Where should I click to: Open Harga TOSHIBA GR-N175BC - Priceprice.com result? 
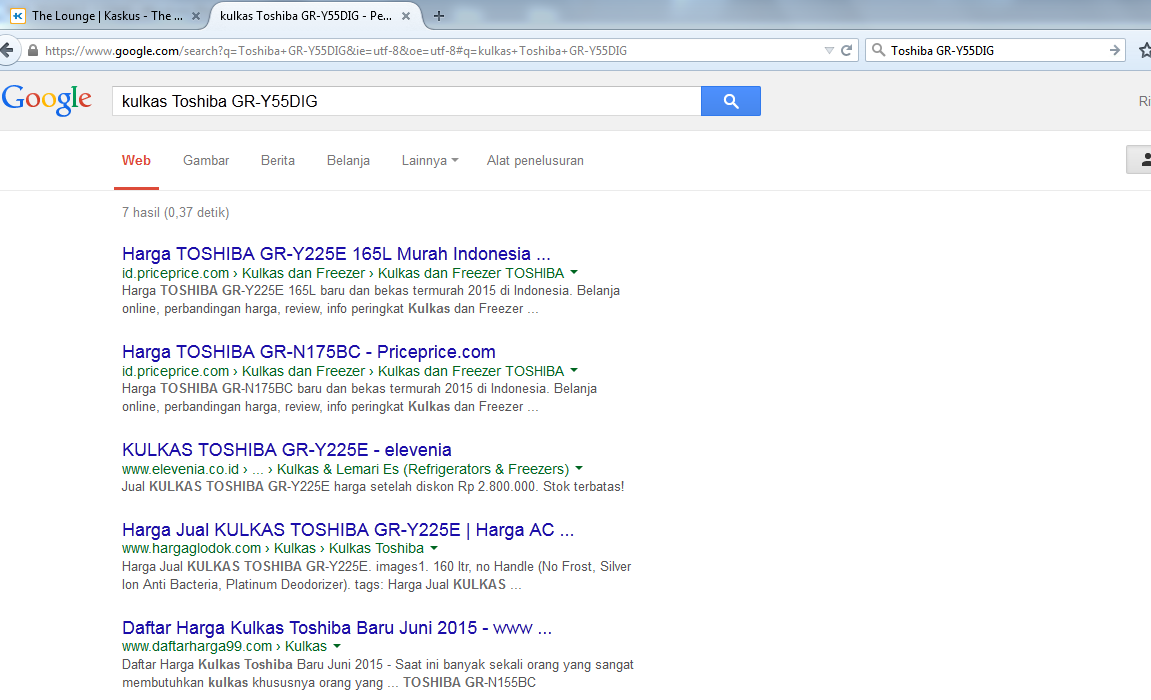point(309,351)
